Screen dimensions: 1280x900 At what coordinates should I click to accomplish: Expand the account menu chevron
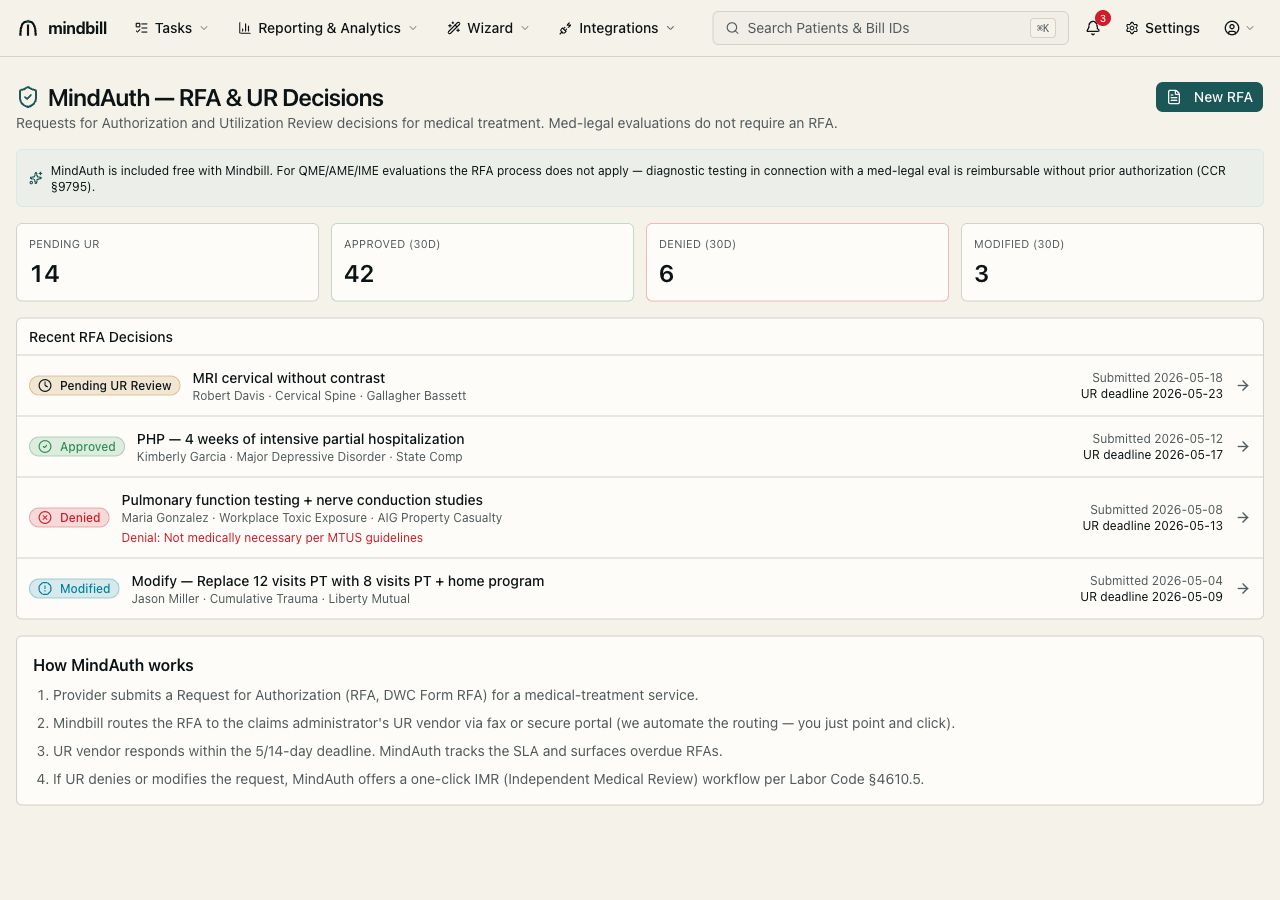pos(1250,28)
